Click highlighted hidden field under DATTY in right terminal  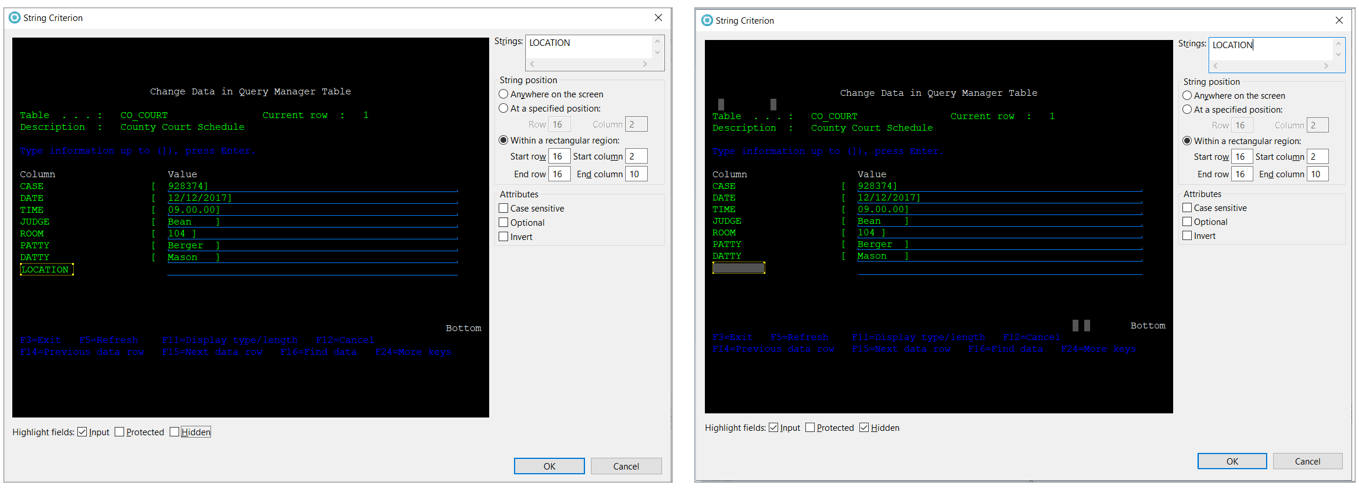pos(738,268)
